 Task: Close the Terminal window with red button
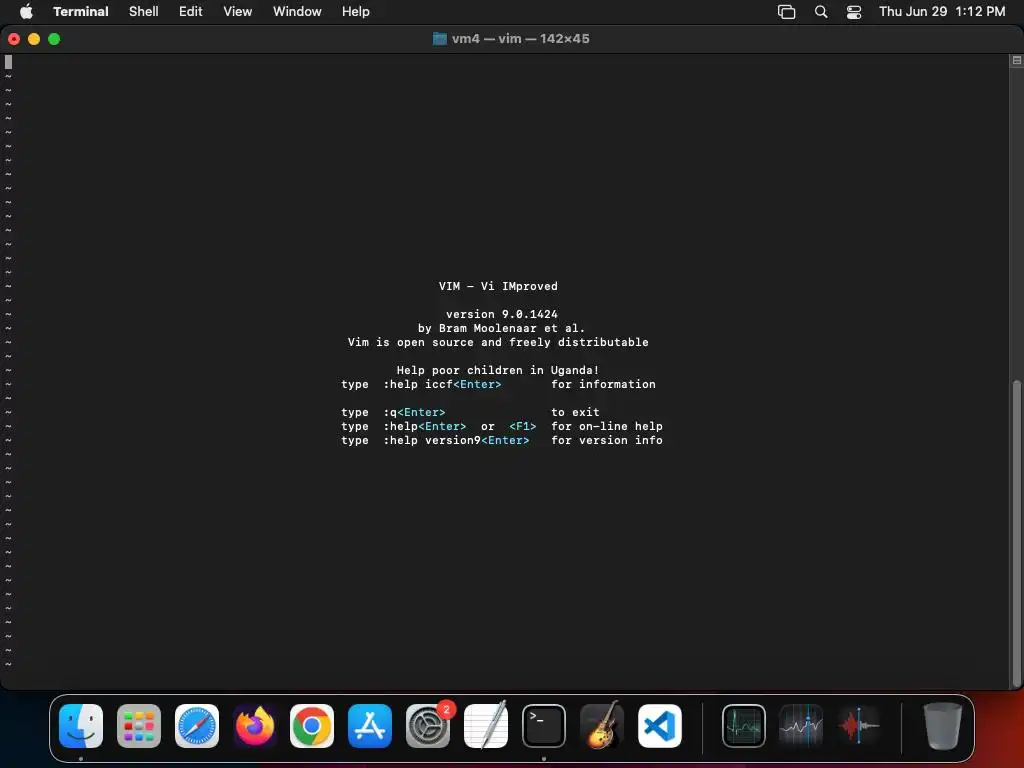point(14,39)
